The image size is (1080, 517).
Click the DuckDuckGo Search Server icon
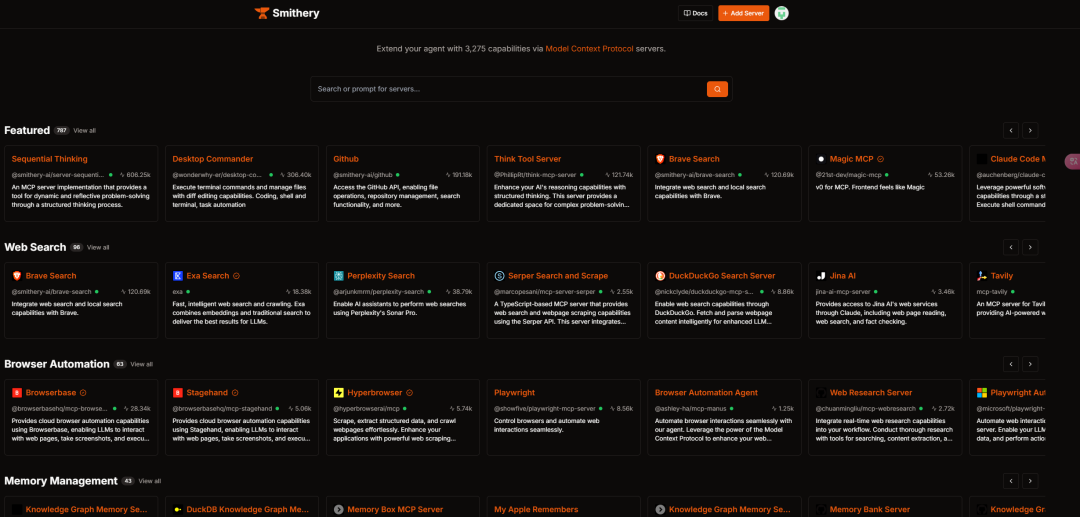[x=660, y=276]
